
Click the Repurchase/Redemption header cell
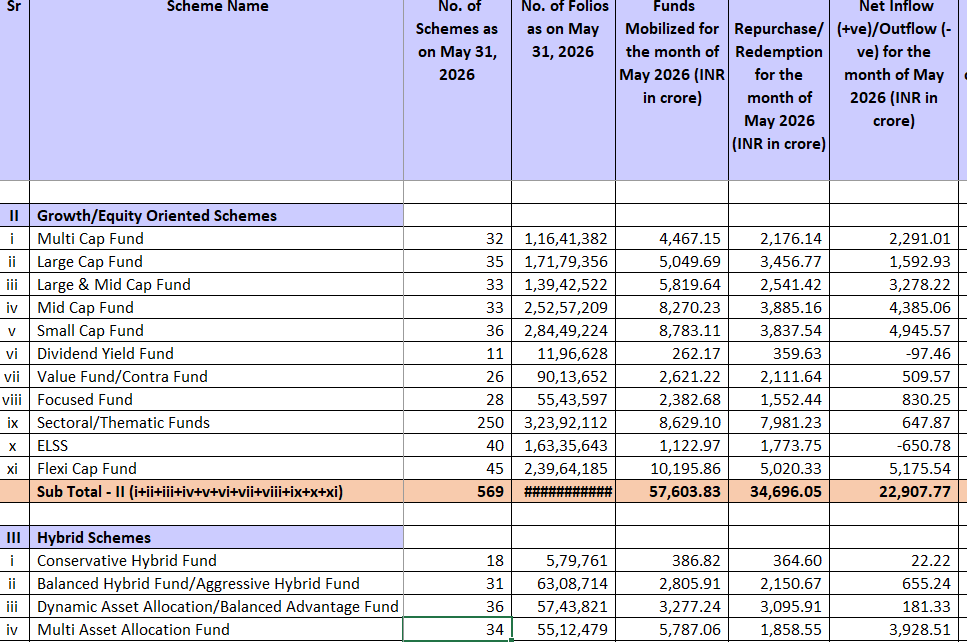coord(779,90)
